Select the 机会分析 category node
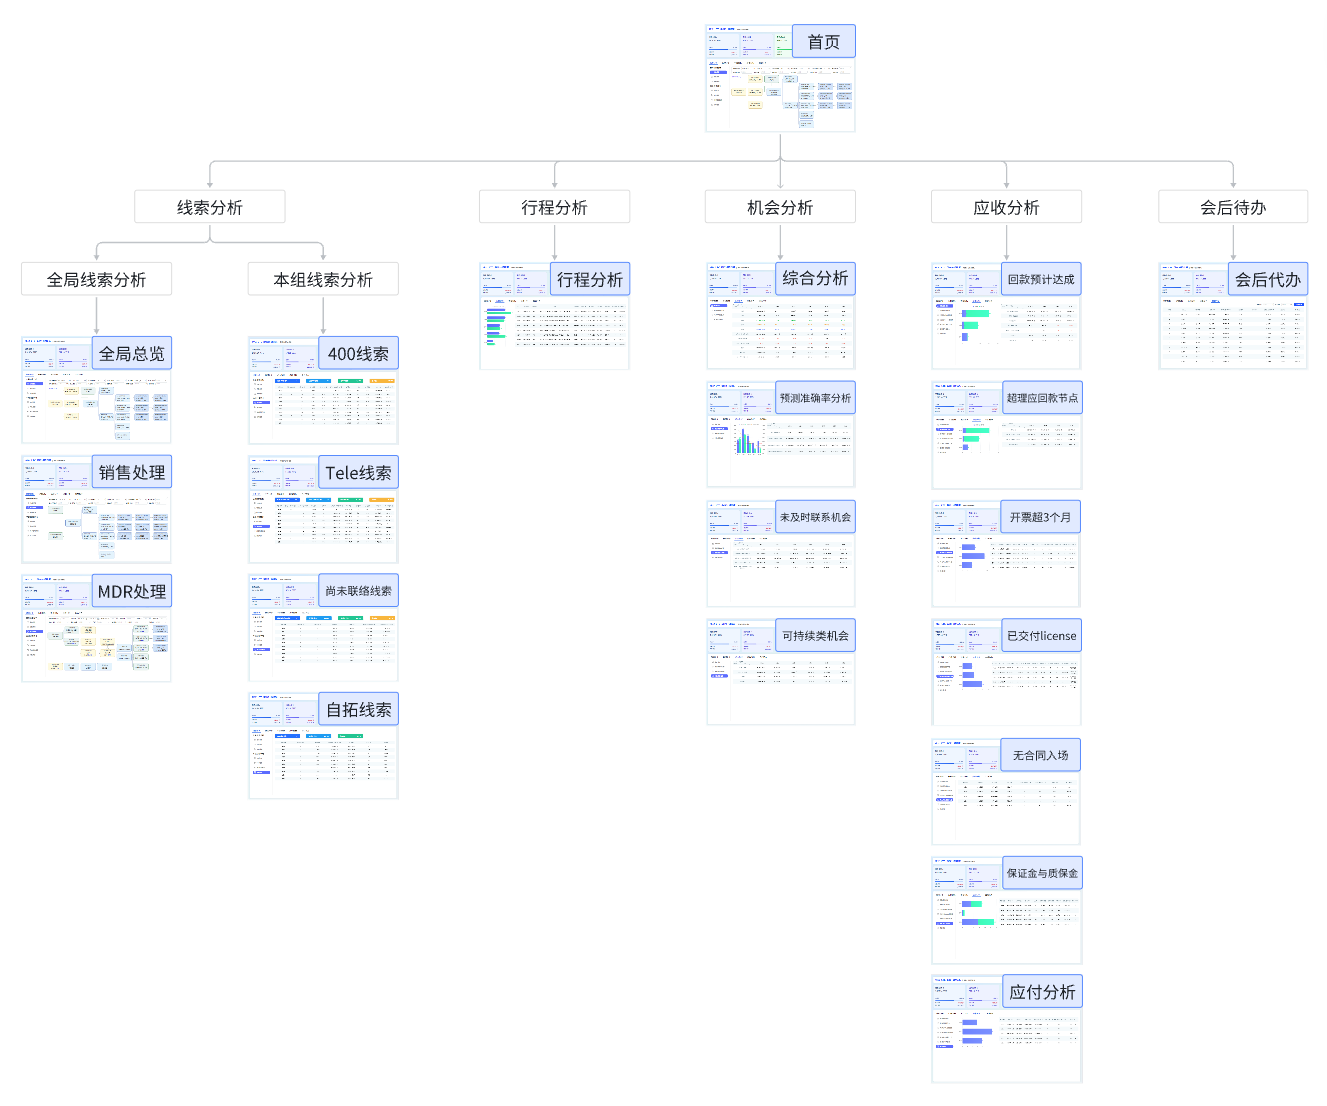This screenshot has height=1106, width=1327. [x=780, y=207]
